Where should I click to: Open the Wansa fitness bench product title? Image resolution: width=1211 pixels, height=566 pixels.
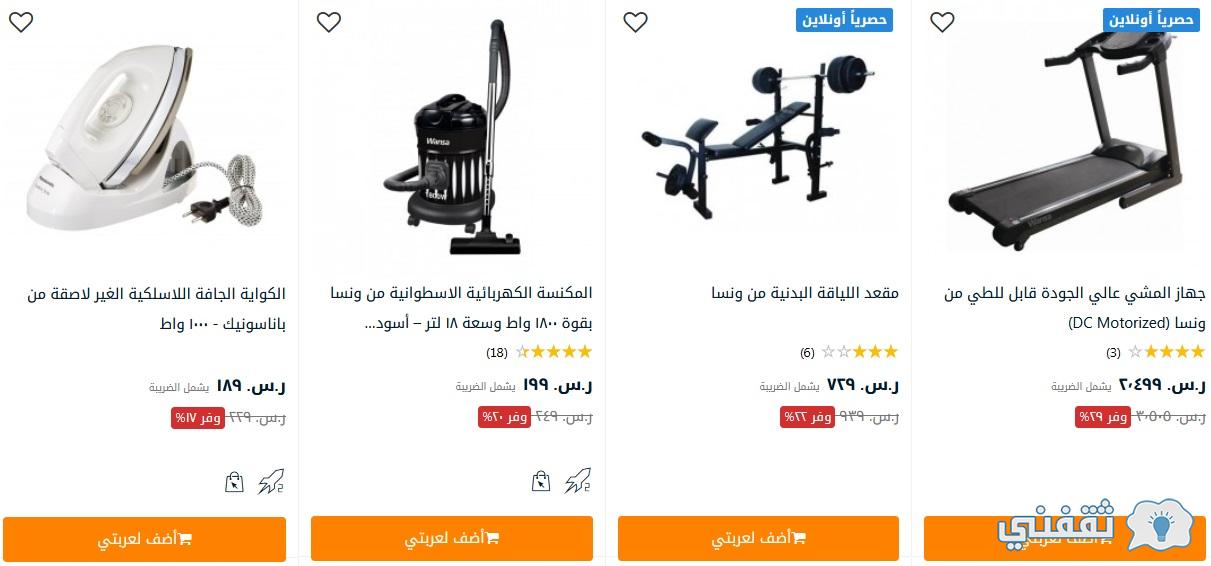pos(805,294)
